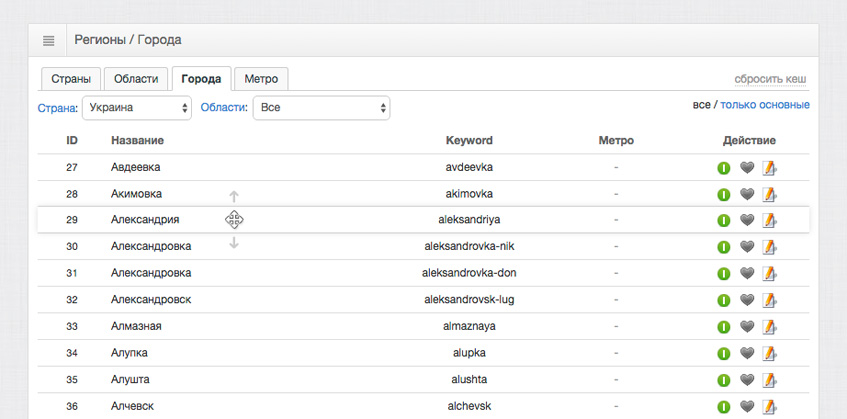Click the сбросить кеш link

coord(770,79)
